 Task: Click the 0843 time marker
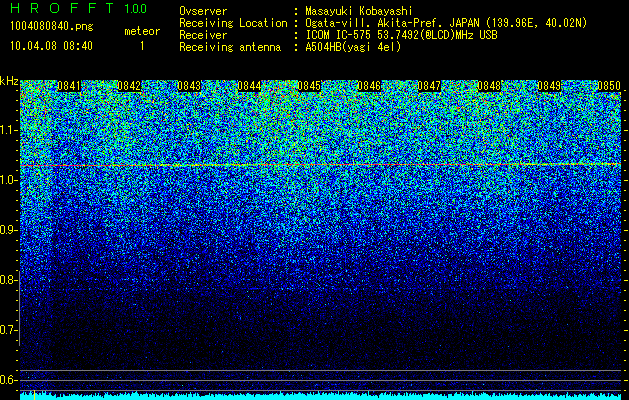point(189,86)
